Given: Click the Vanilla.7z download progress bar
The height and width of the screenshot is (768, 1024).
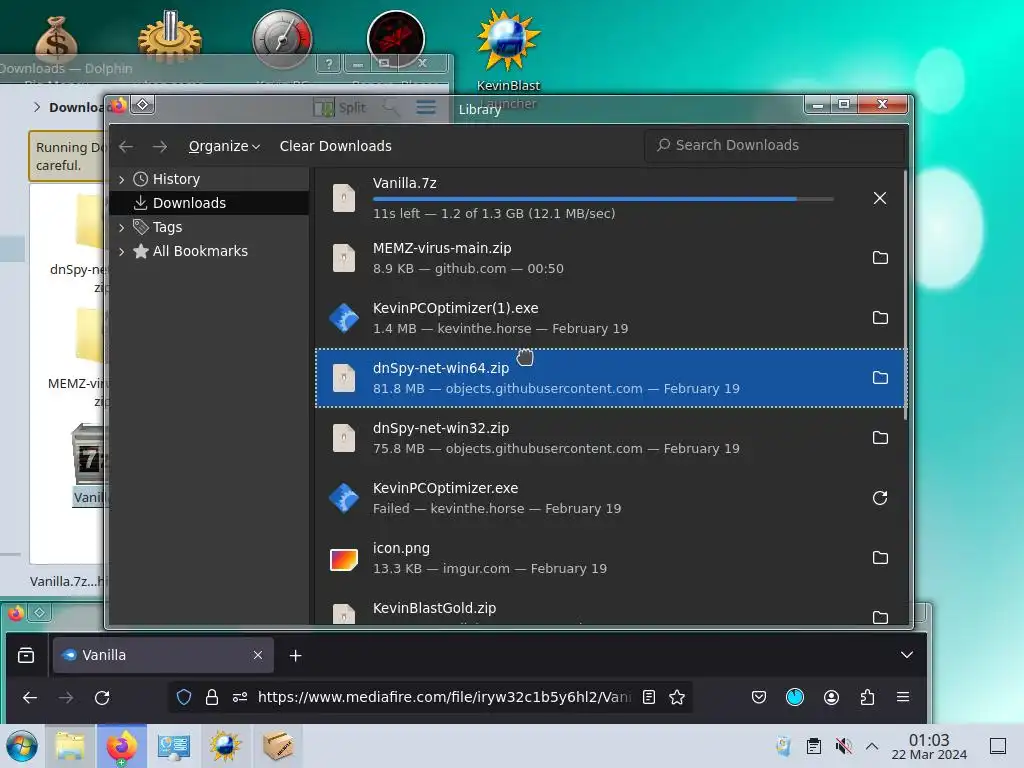Looking at the screenshot, I should click(x=603, y=199).
